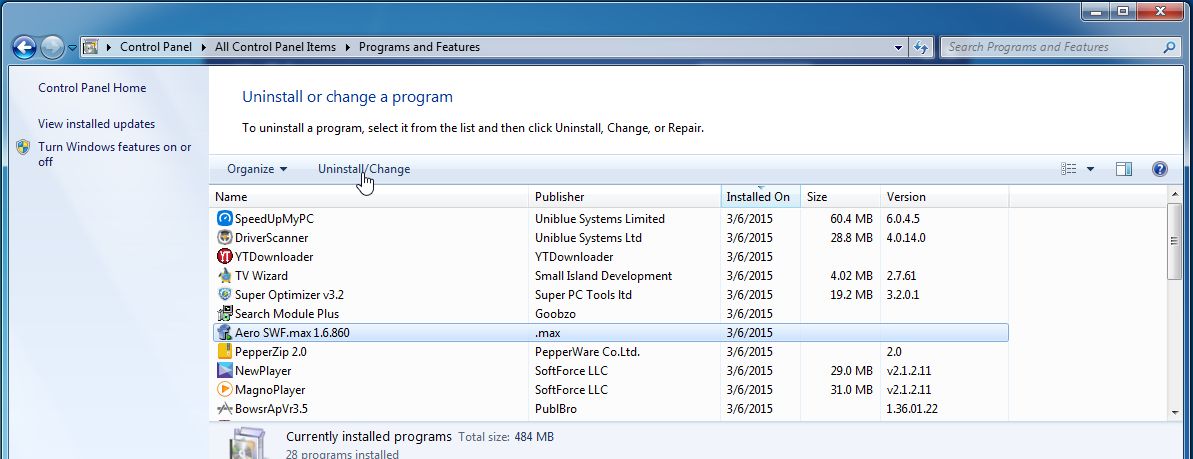The height and width of the screenshot is (459, 1193).
Task: Click the PepperZip 2.0 yellow icon
Action: pos(225,352)
